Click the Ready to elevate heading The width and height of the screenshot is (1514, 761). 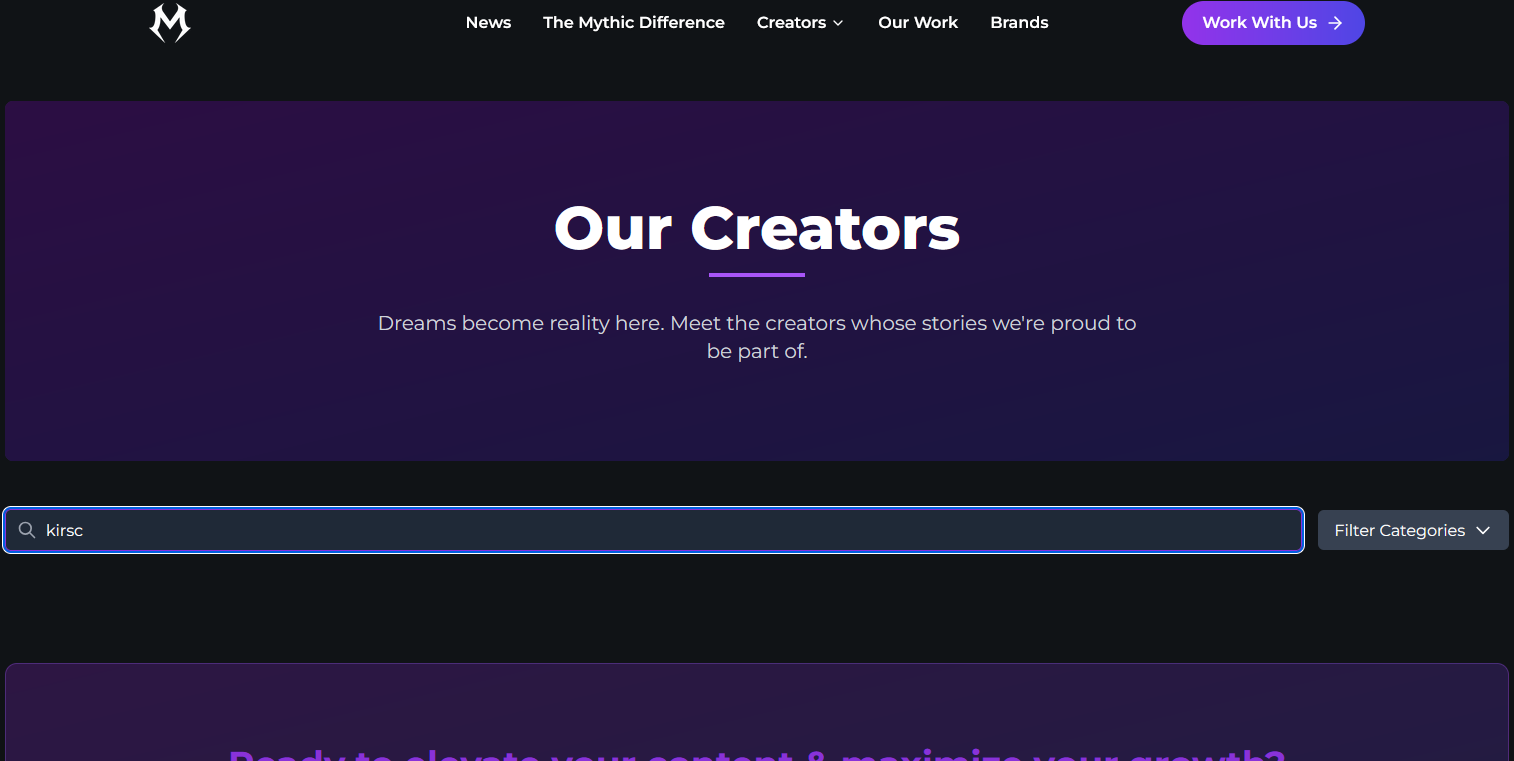point(757,753)
